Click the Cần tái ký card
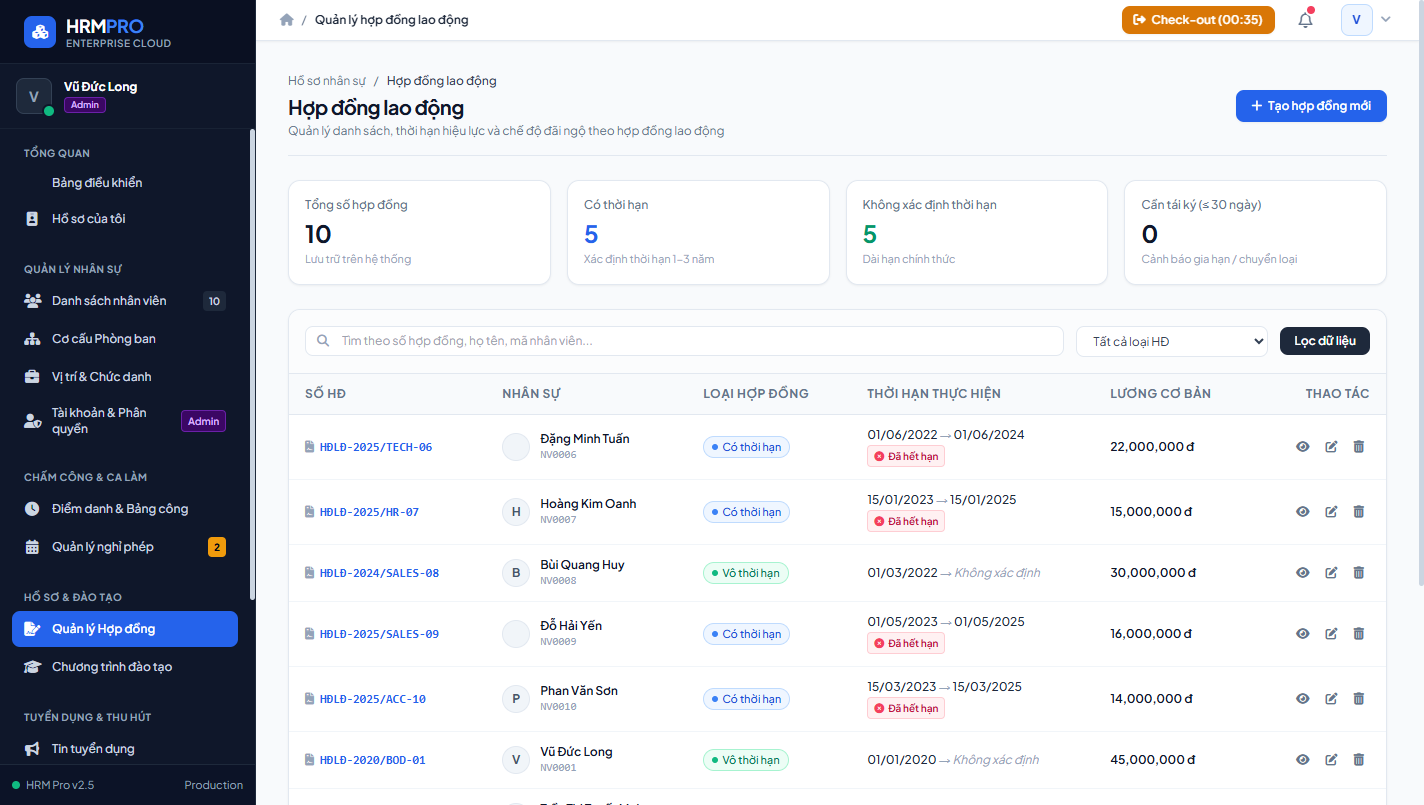Image resolution: width=1424 pixels, height=805 pixels. pyautogui.click(x=1255, y=233)
